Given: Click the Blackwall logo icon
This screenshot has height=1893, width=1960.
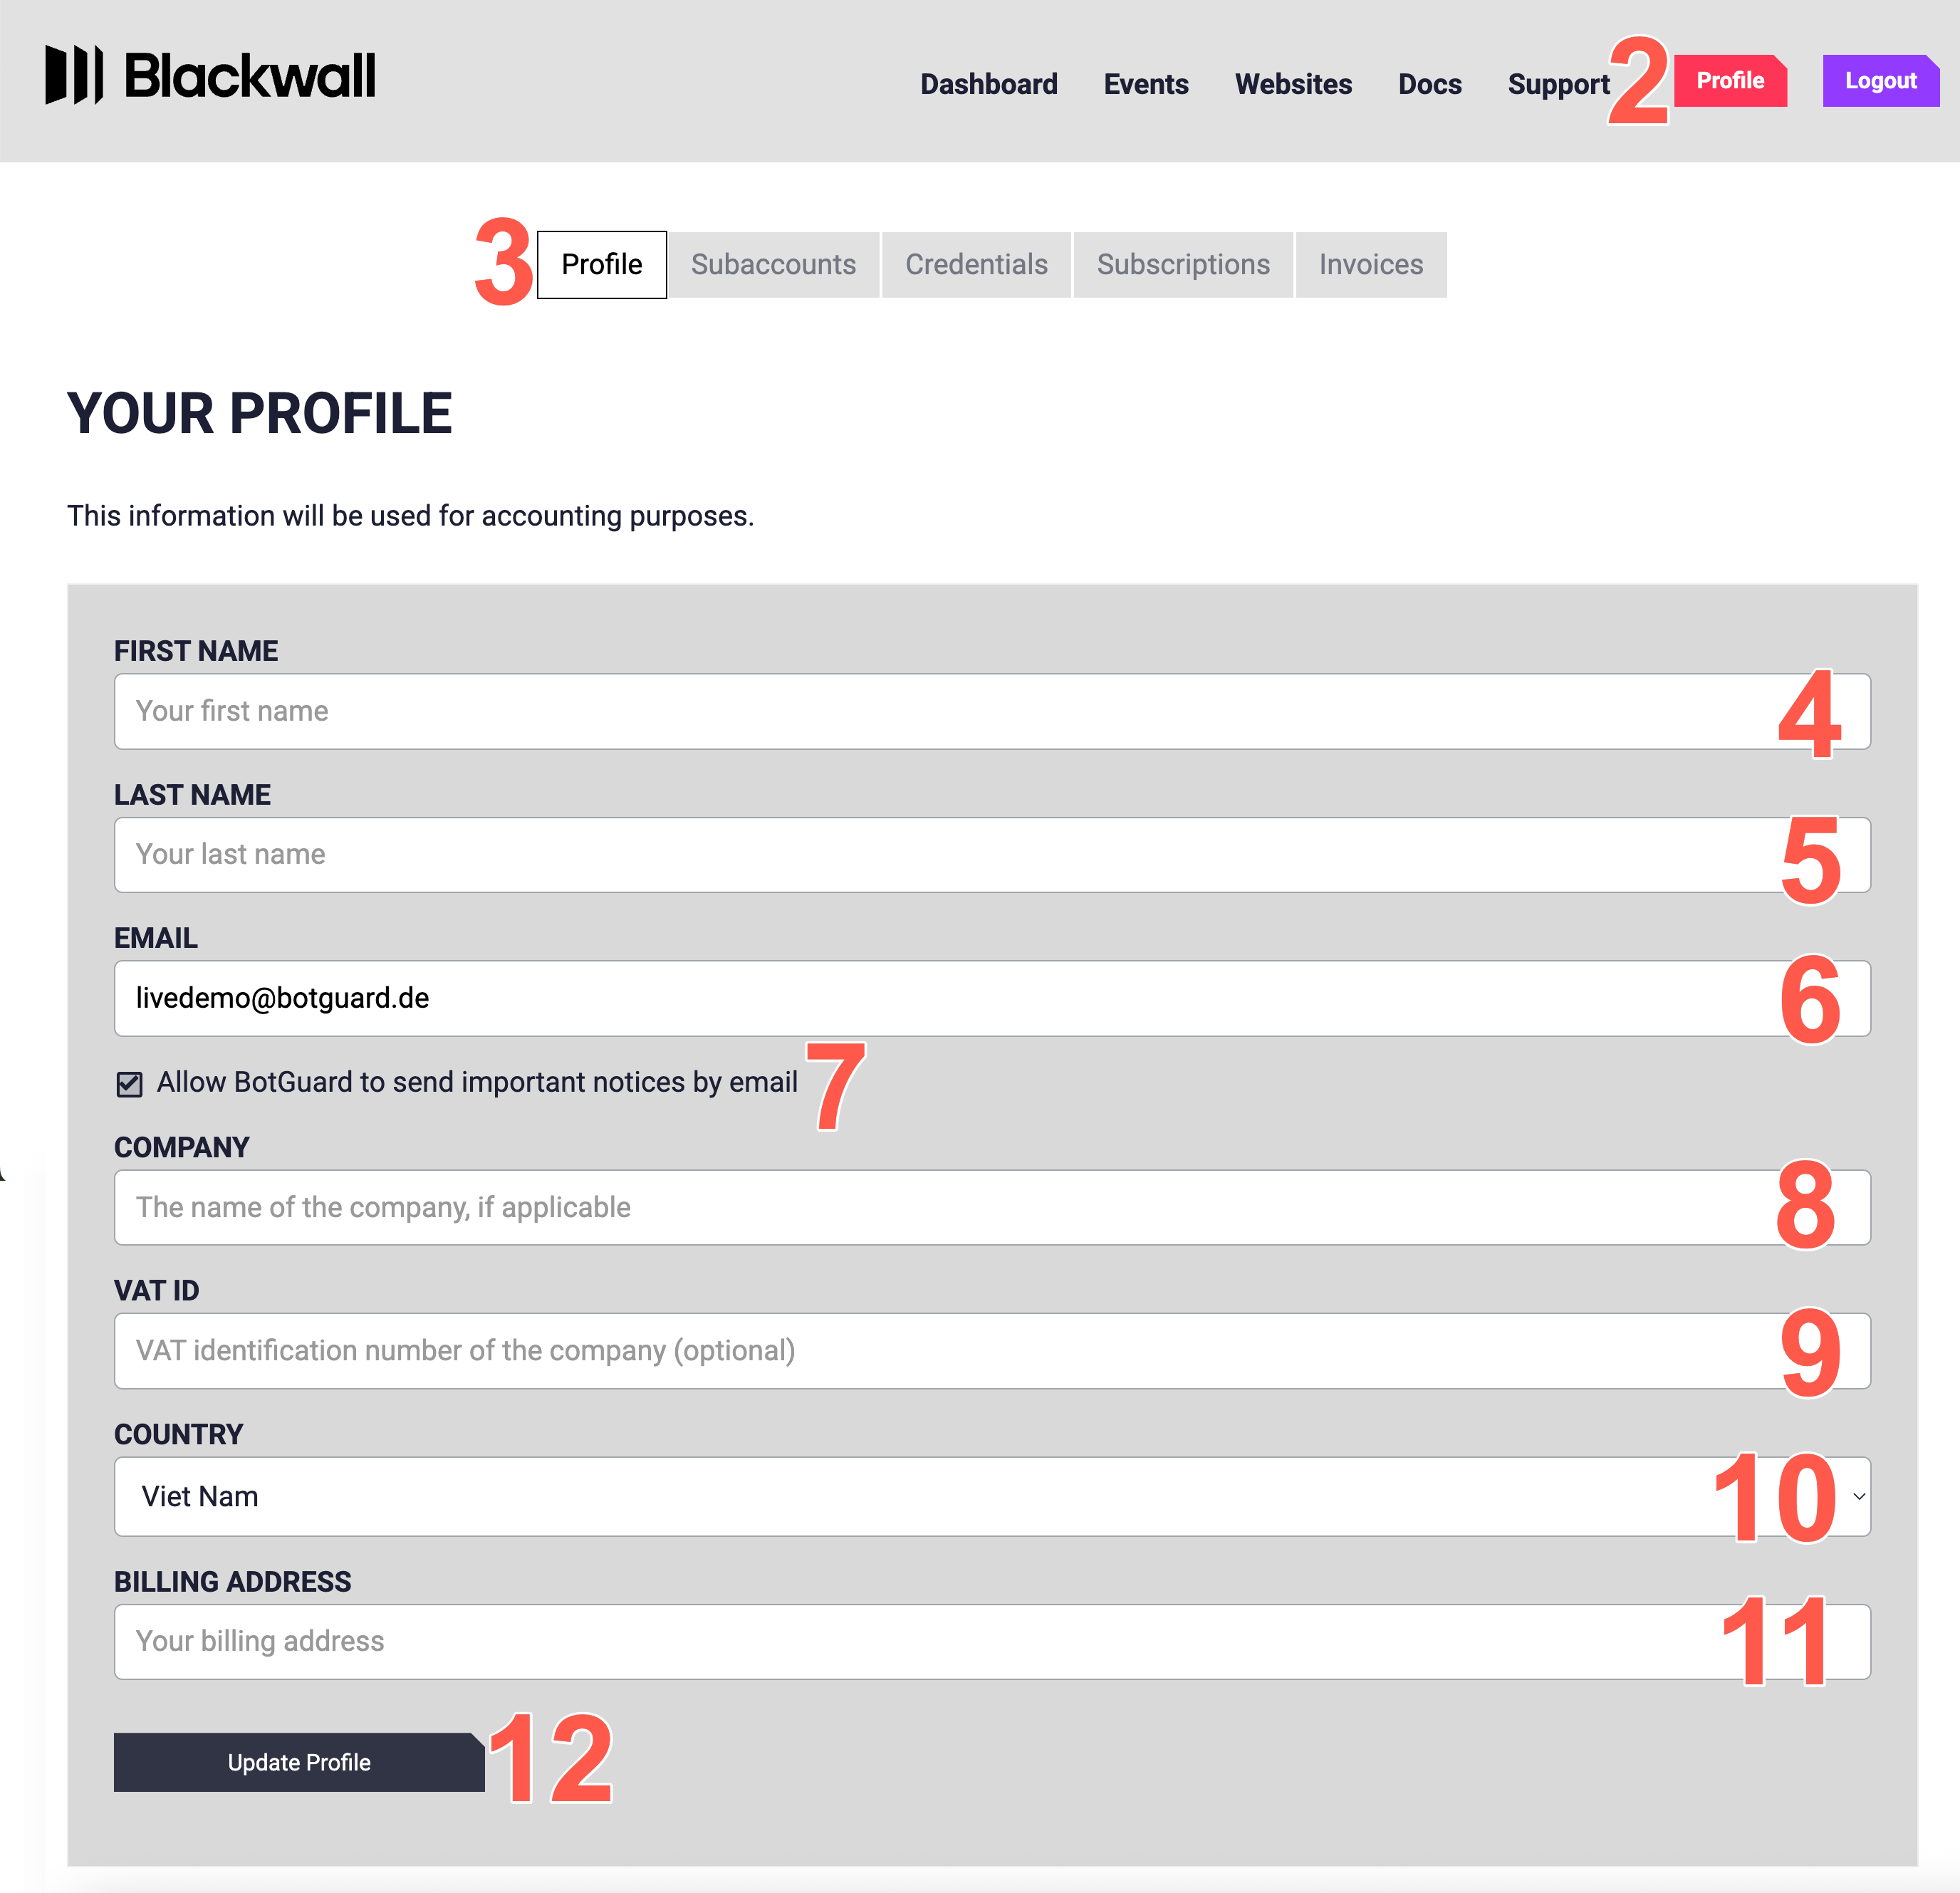Looking at the screenshot, I should point(74,75).
